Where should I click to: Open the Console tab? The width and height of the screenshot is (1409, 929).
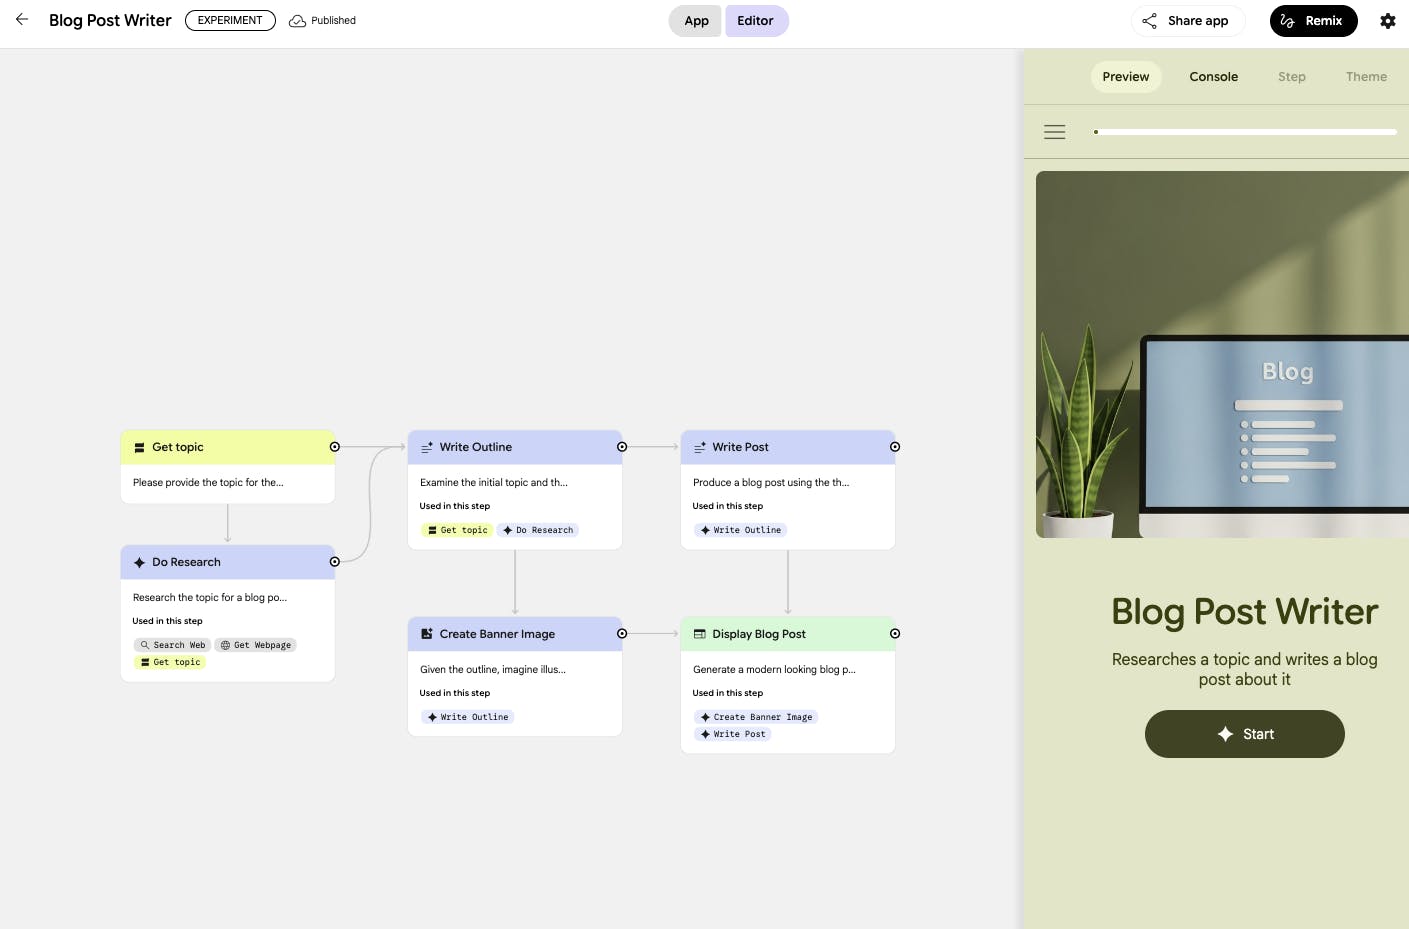coord(1213,77)
